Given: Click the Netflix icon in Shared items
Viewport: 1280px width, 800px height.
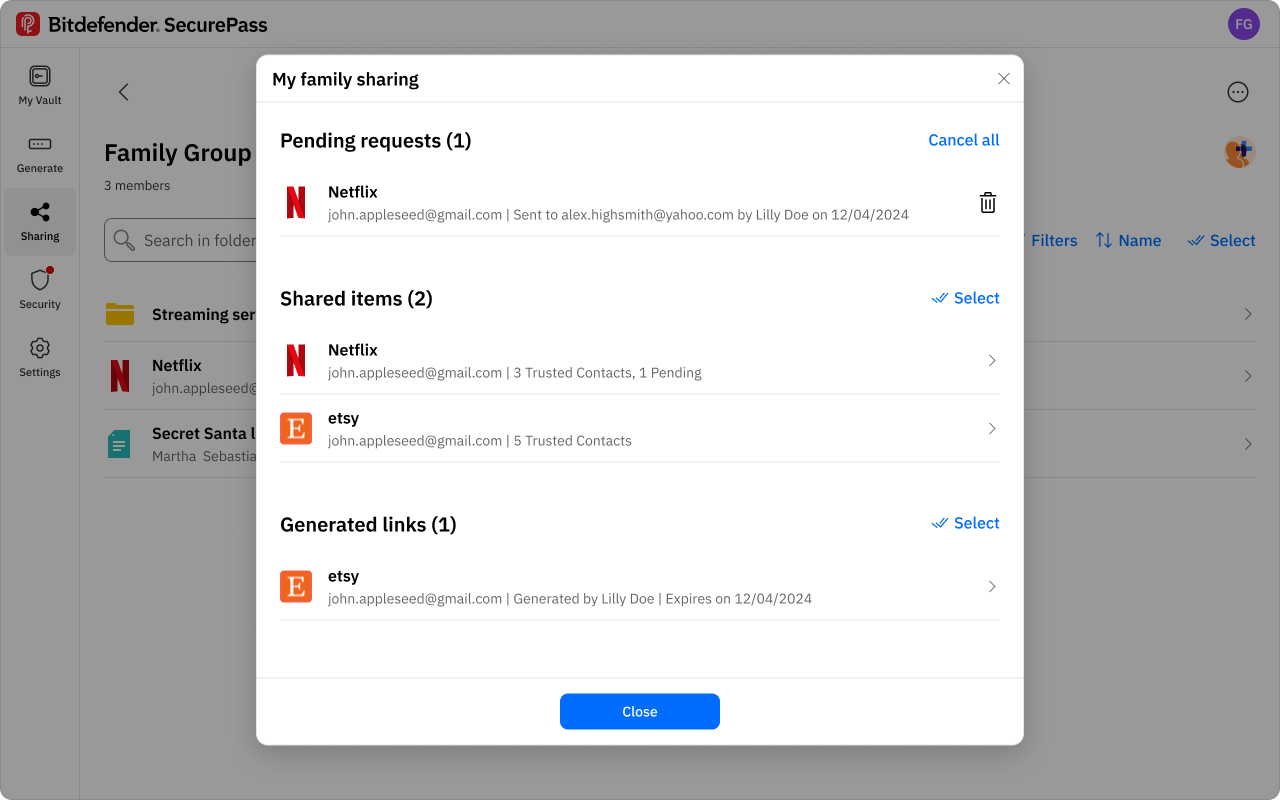Looking at the screenshot, I should click(x=296, y=361).
